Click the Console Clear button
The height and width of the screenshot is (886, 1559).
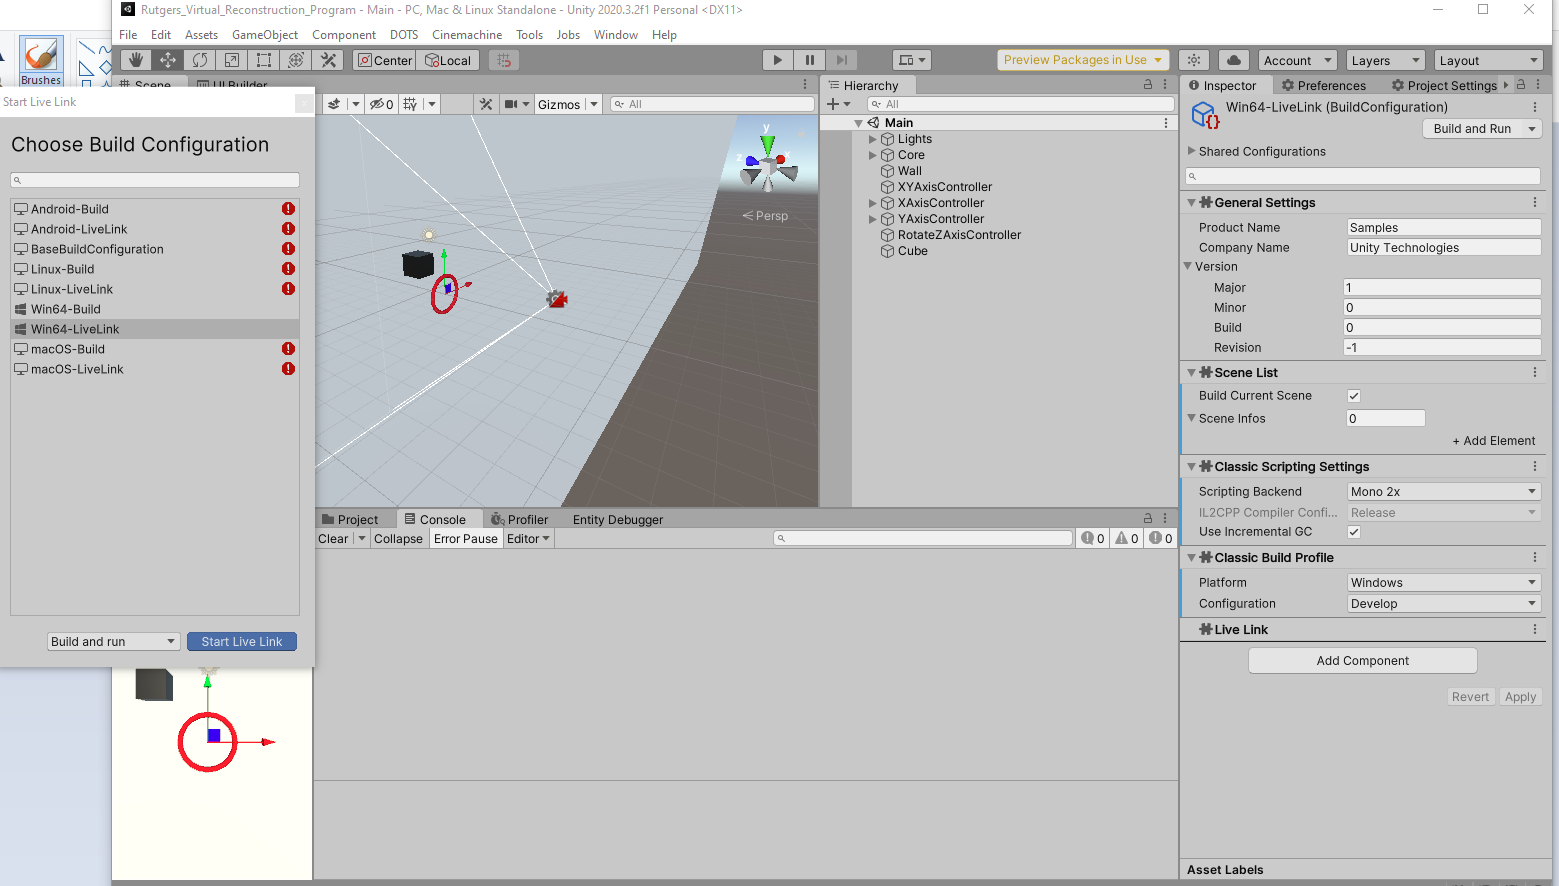point(333,539)
